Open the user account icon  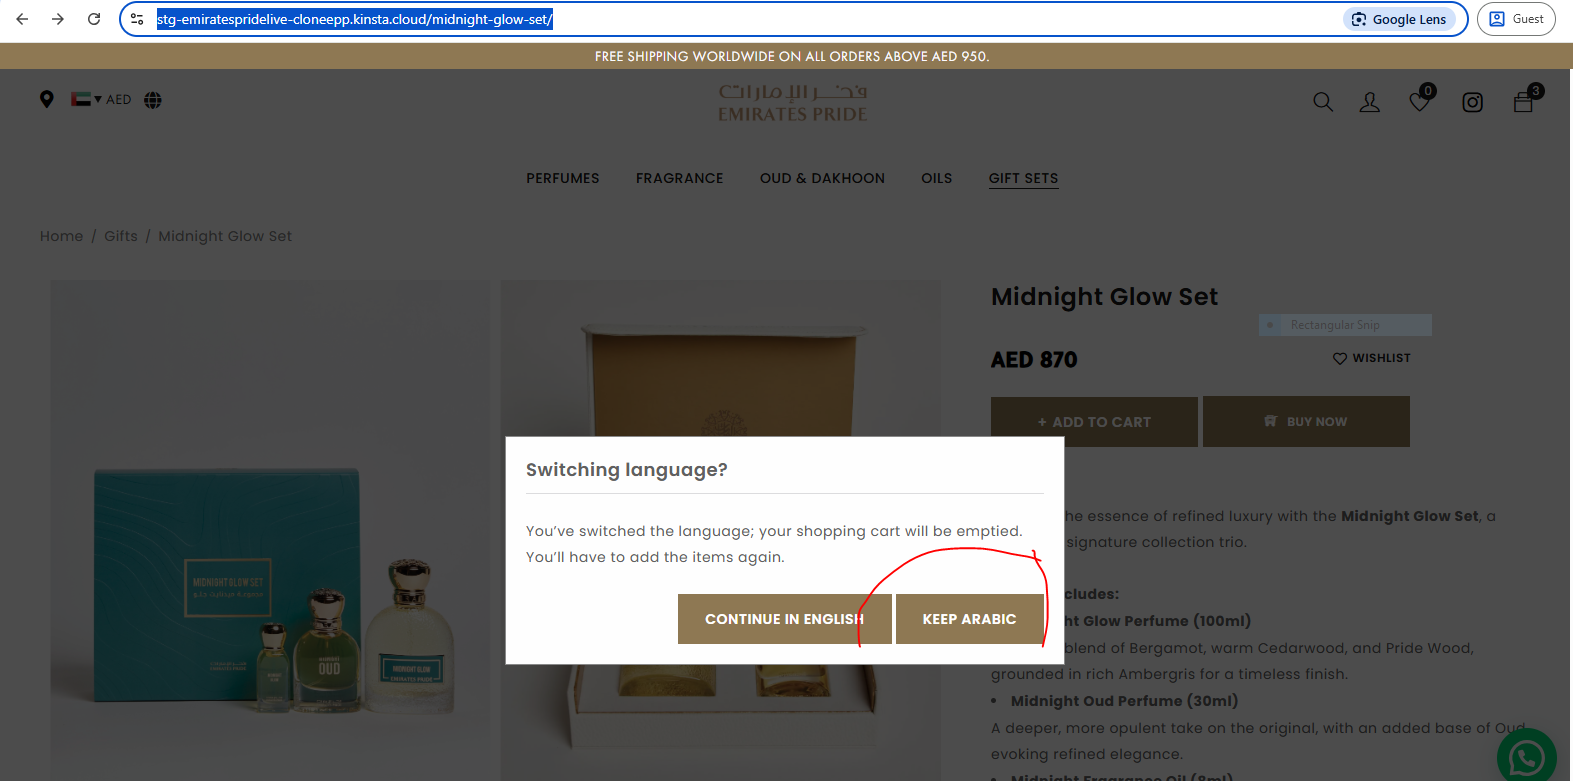1370,102
